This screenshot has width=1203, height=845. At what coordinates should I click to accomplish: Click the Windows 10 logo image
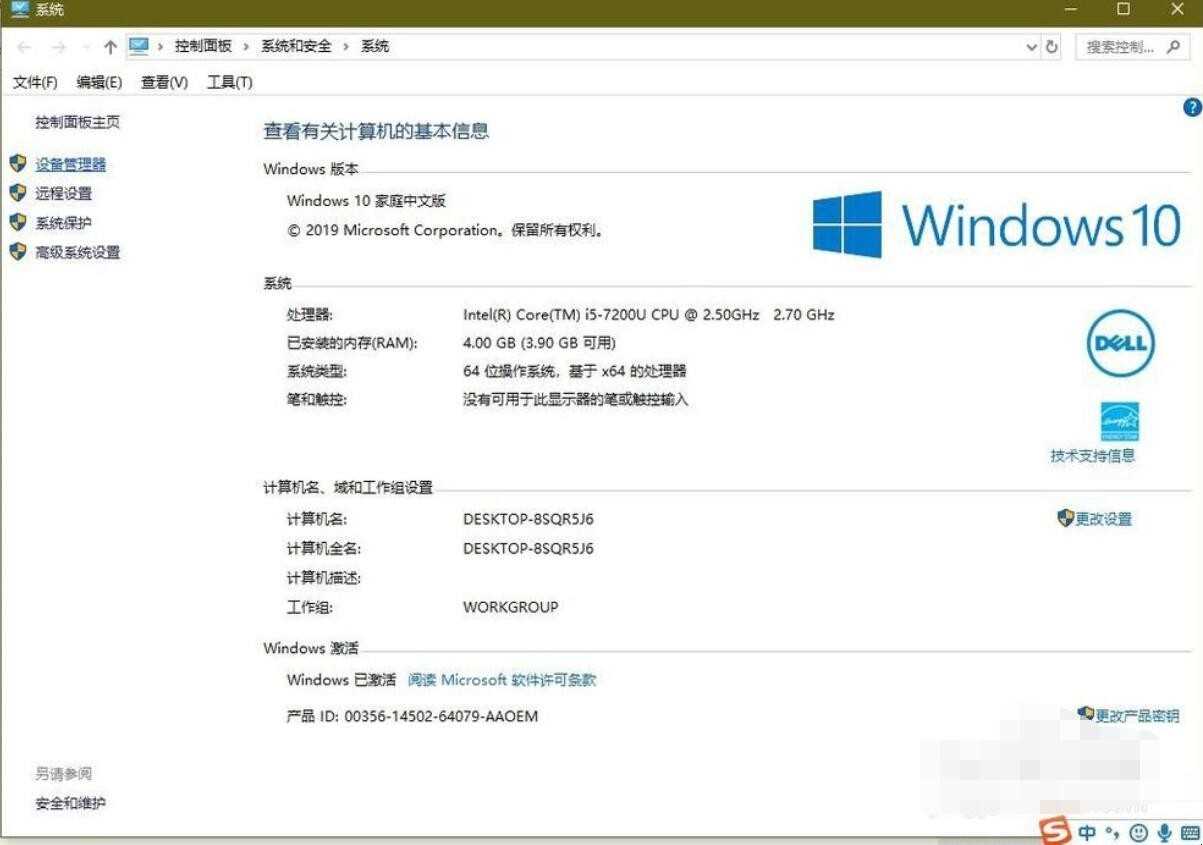[997, 224]
